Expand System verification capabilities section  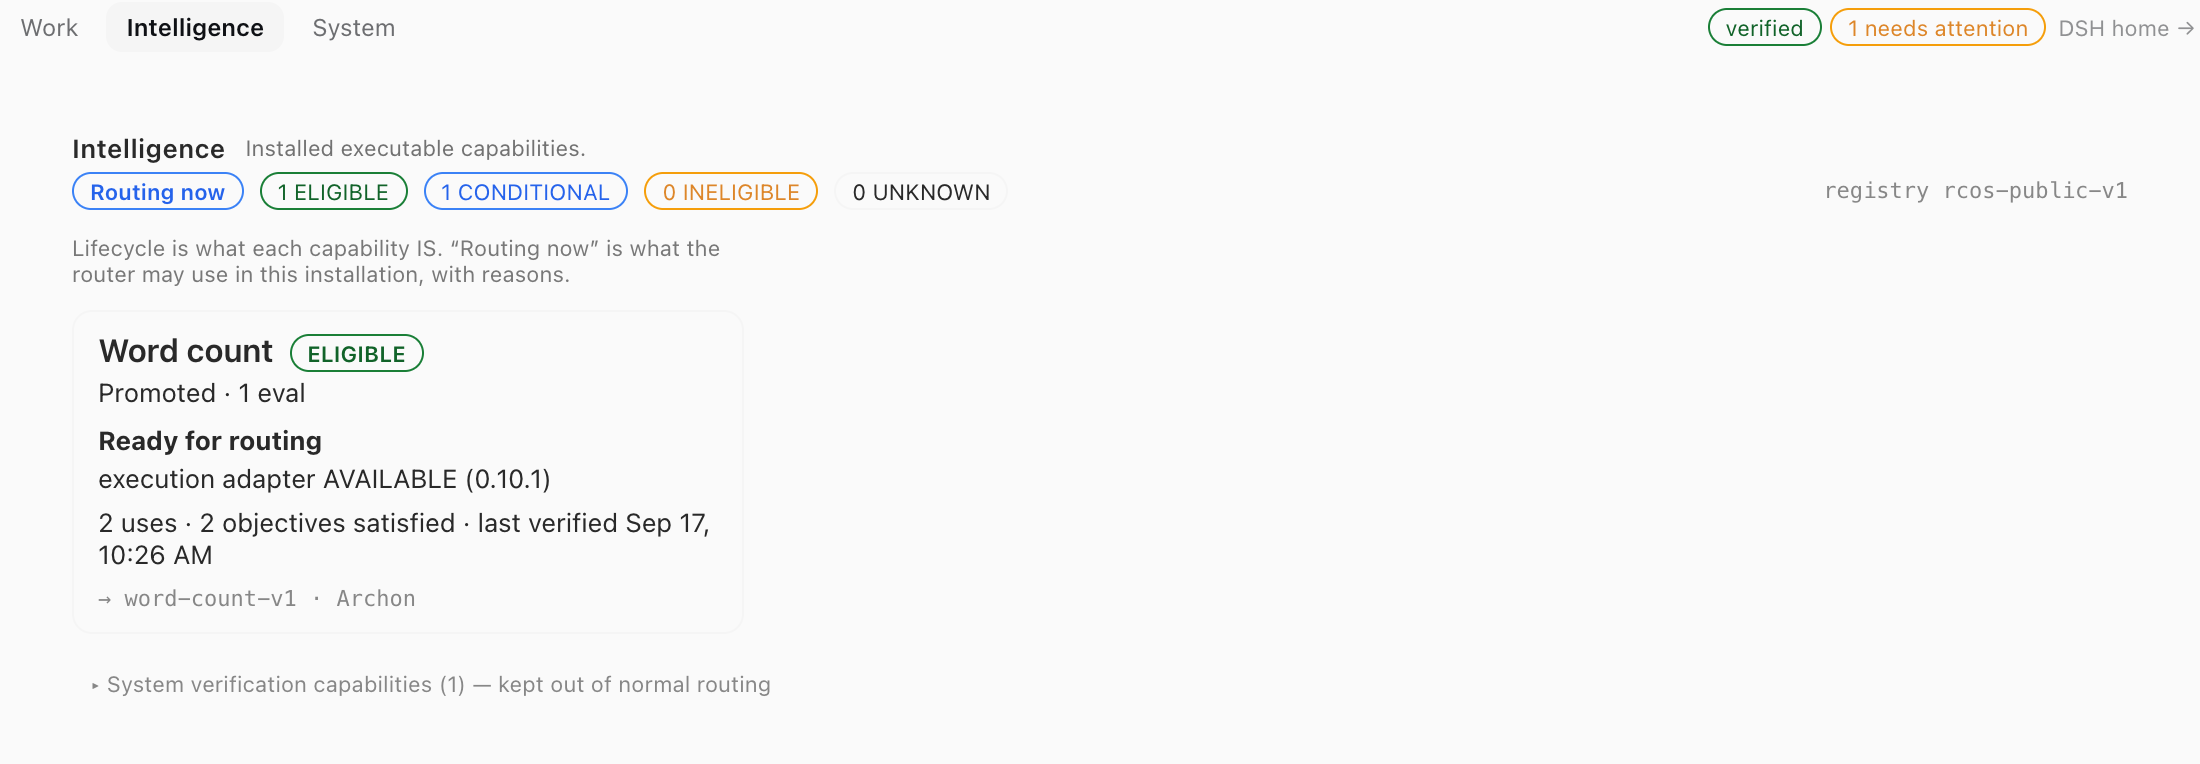pos(431,685)
